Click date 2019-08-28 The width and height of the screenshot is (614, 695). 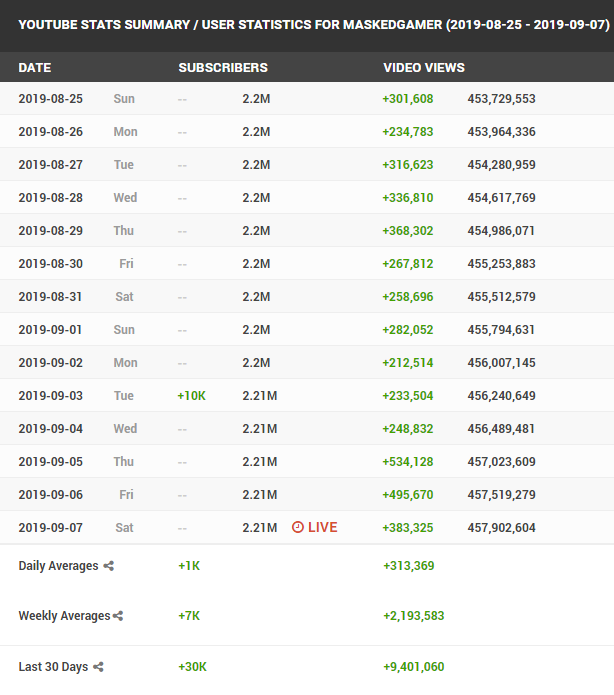pos(51,198)
